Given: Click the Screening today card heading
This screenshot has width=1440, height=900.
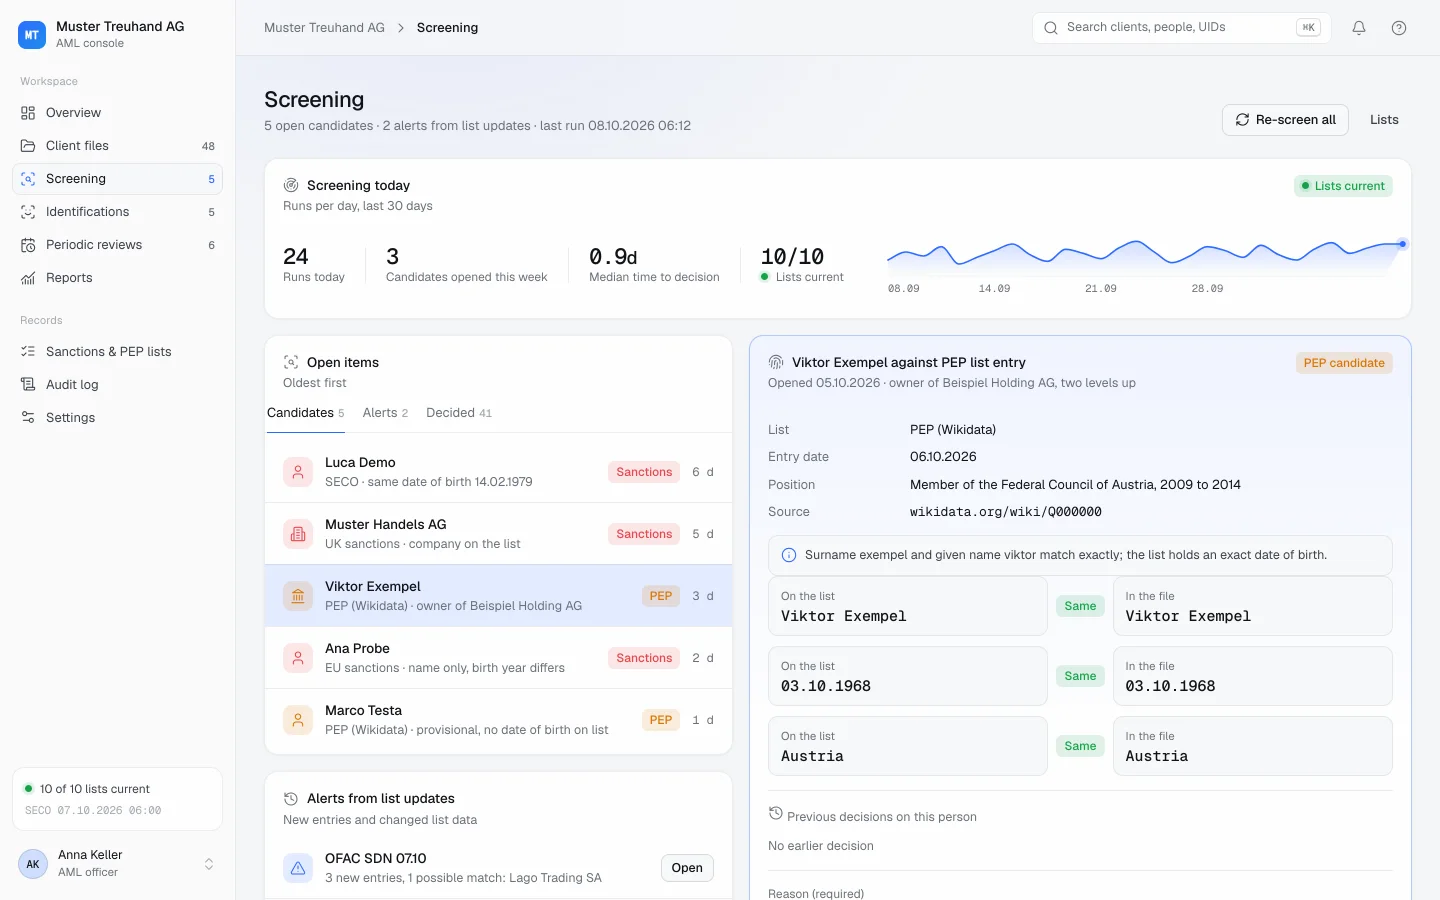Looking at the screenshot, I should point(358,186).
